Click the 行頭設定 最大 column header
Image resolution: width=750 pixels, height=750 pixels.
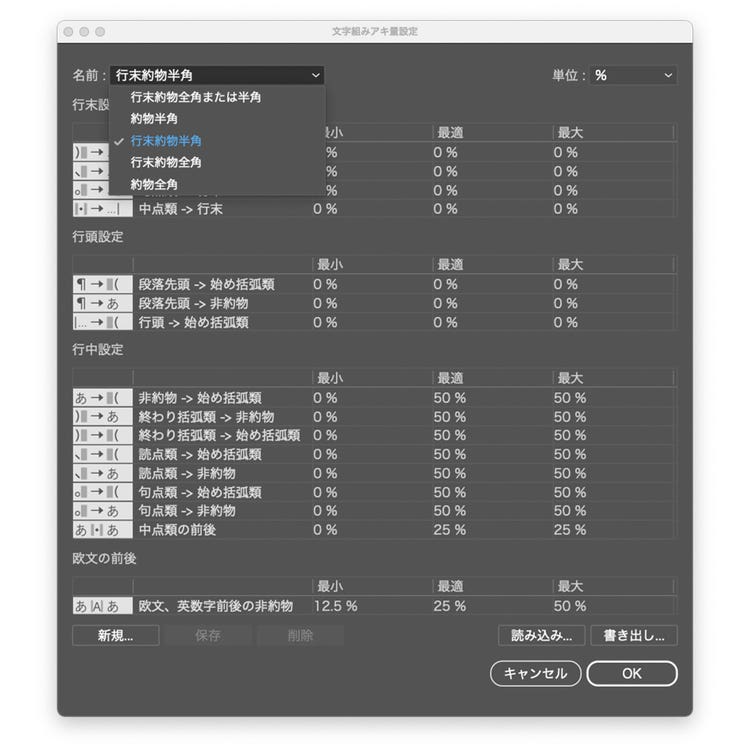tap(571, 265)
